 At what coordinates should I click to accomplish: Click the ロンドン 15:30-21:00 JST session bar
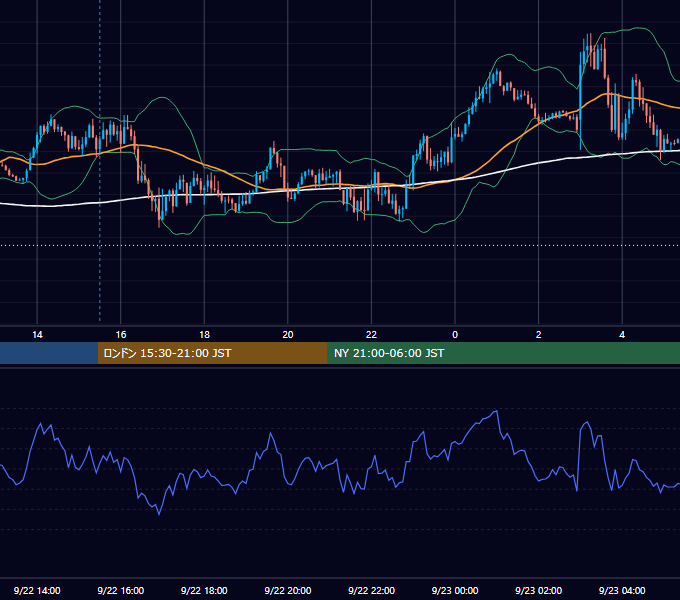tap(212, 353)
